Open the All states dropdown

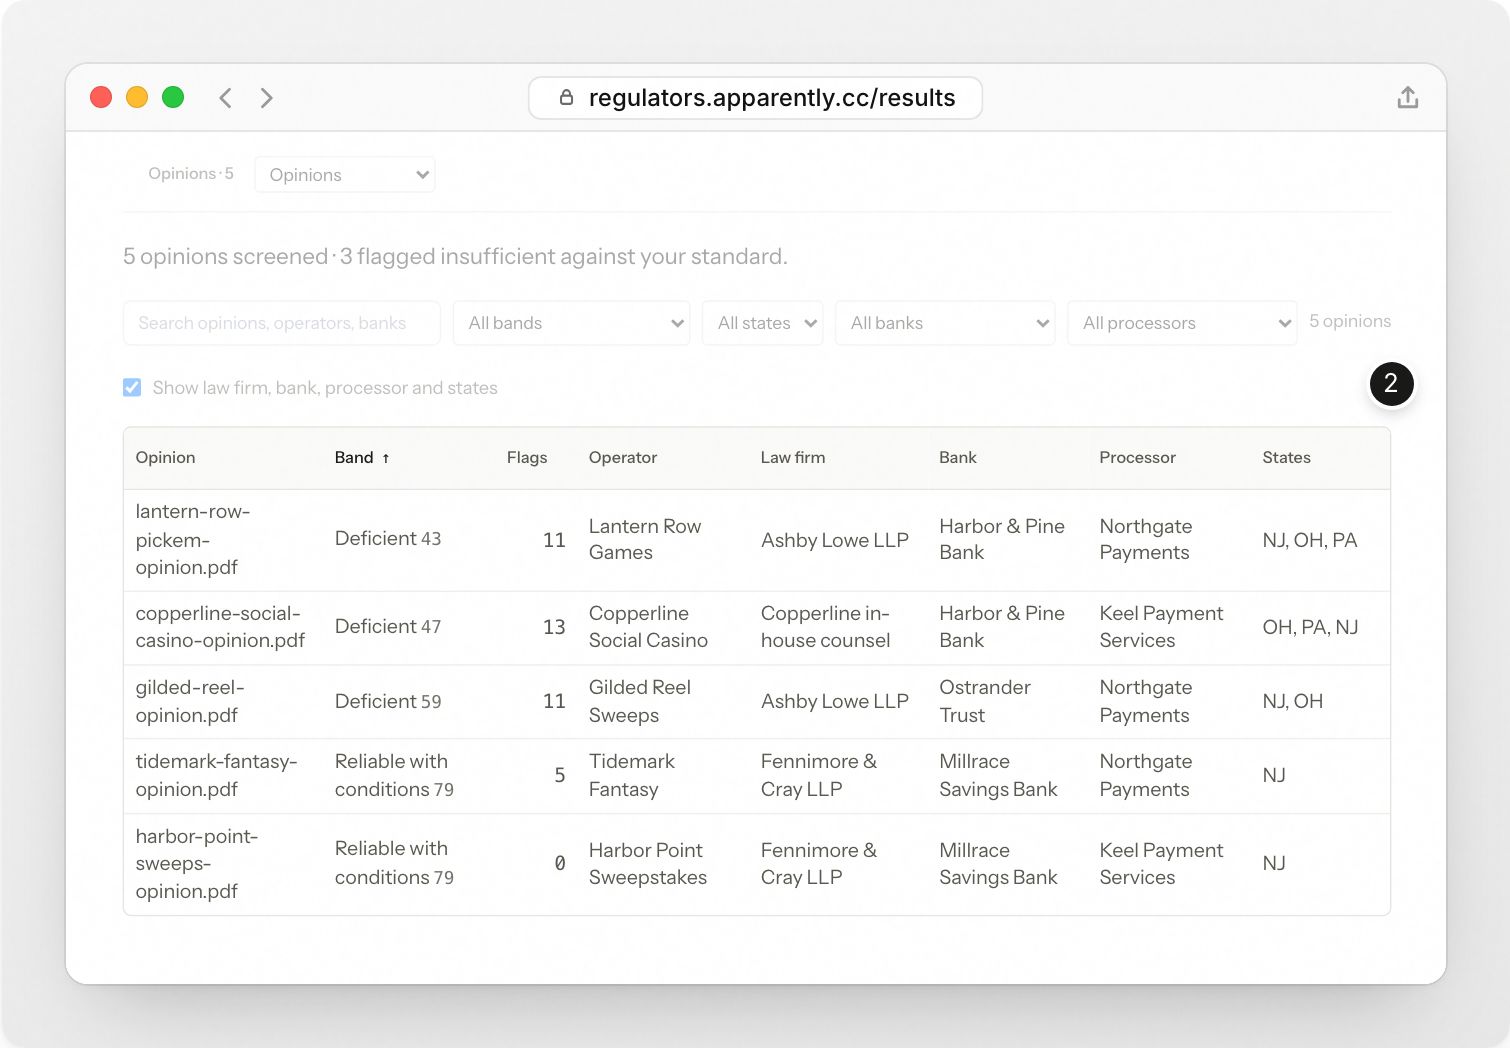click(762, 323)
